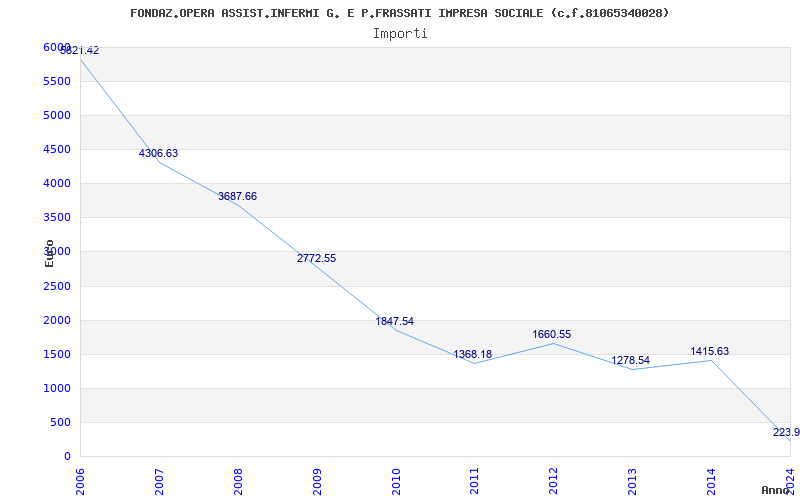The height and width of the screenshot is (500, 800).
Task: Click the 'Euro' y-axis title
Action: [x=49, y=253]
